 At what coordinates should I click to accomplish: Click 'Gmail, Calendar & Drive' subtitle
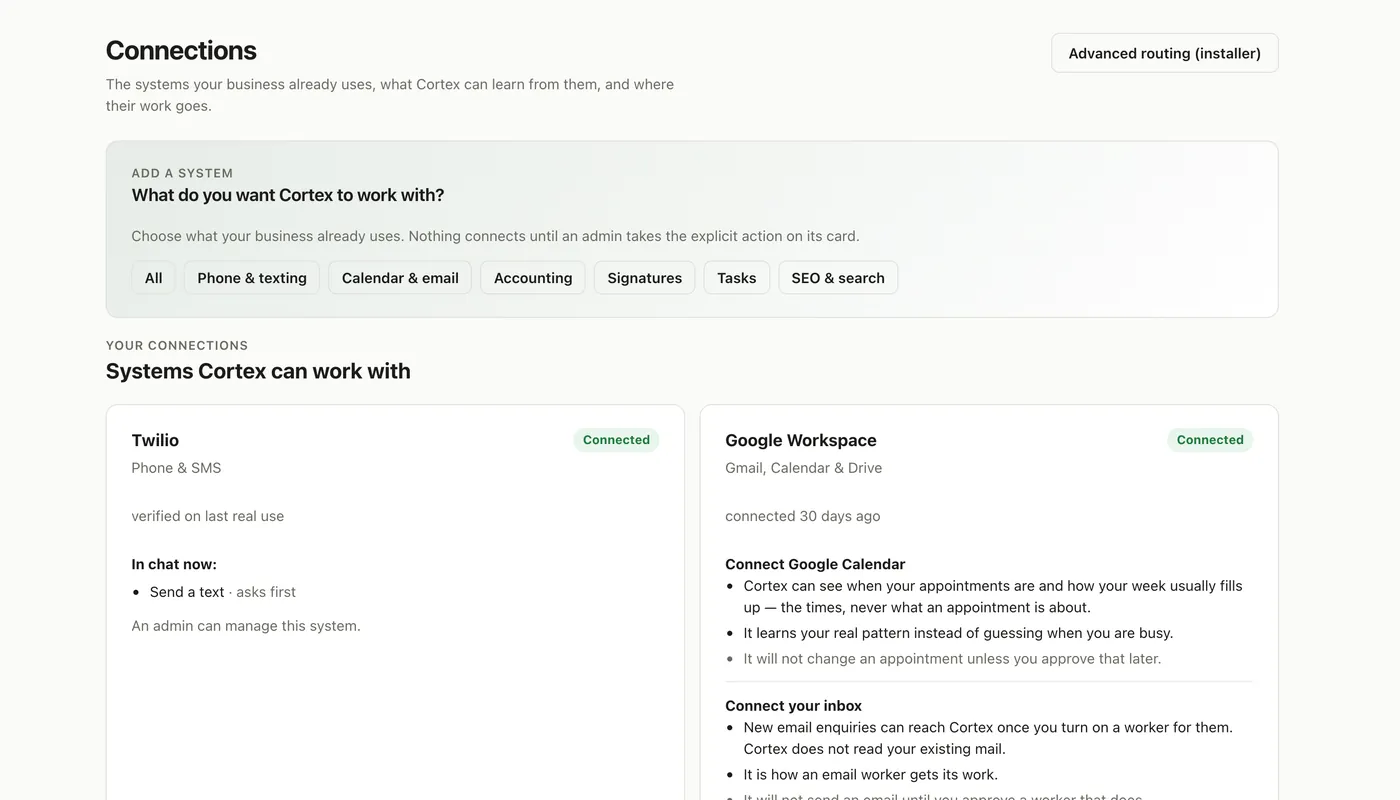(804, 468)
